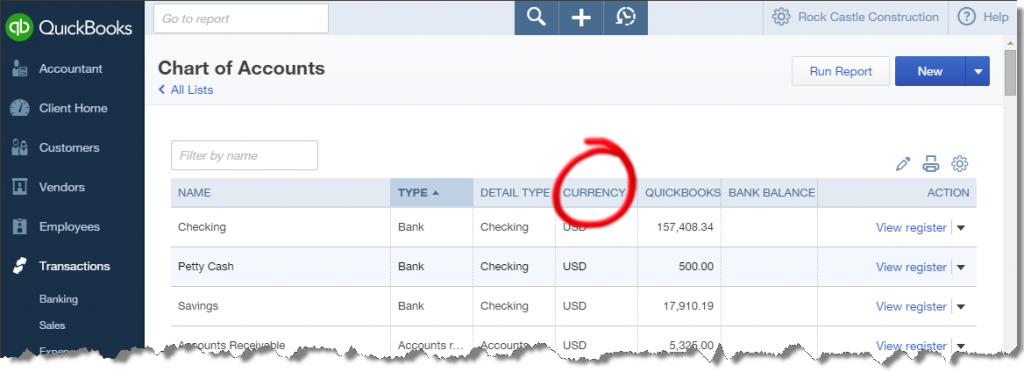
Task: Expand action dropdown for Petty Cash row
Action: 961,268
